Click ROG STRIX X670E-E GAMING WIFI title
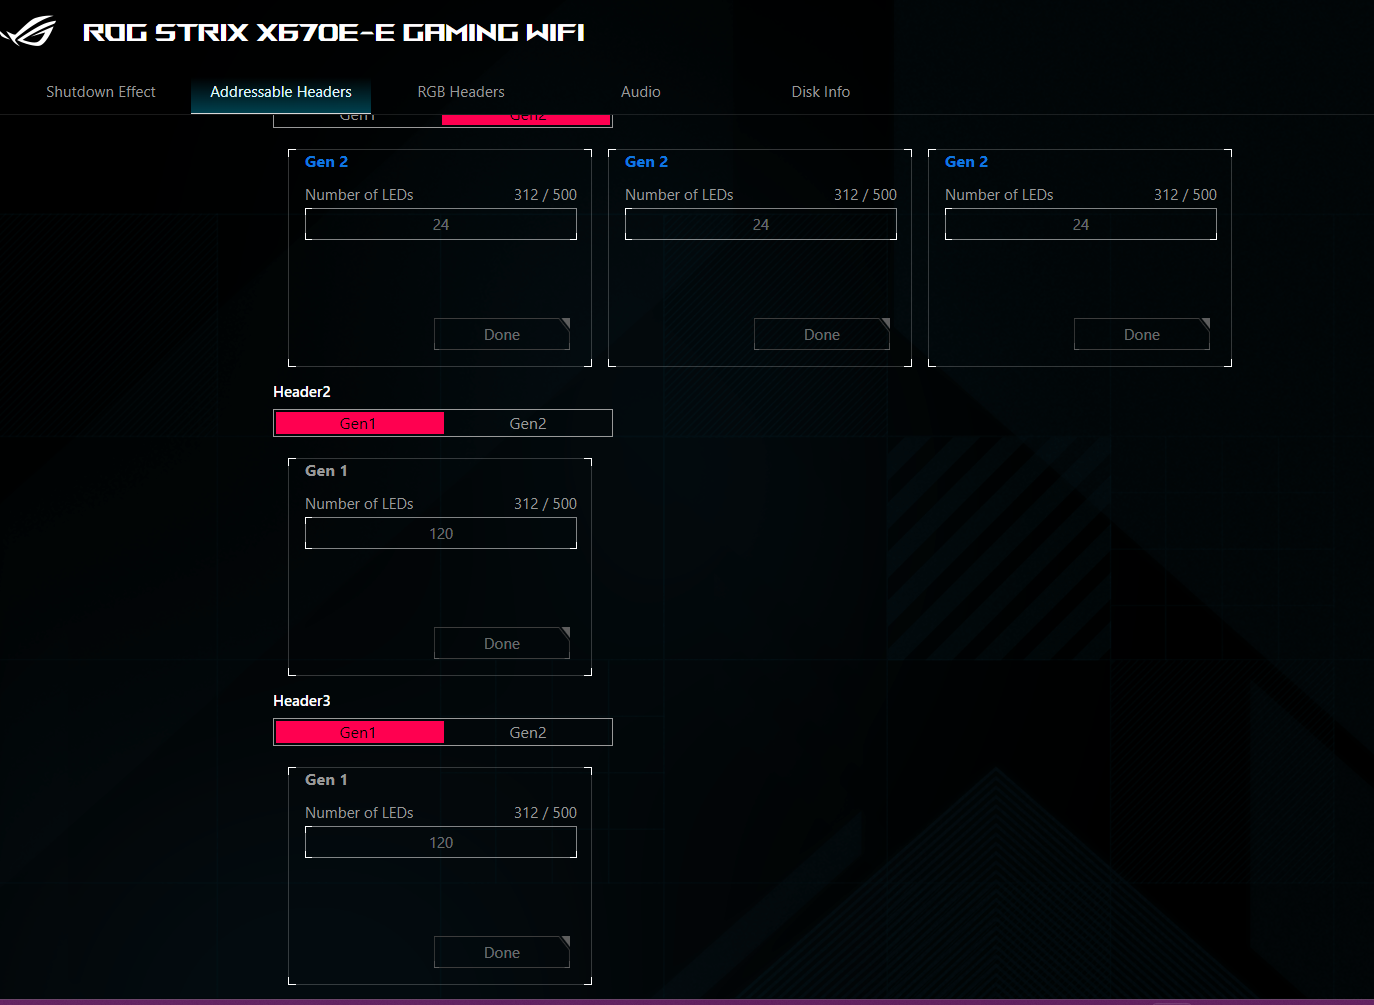Viewport: 1374px width, 1005px height. coord(334,32)
